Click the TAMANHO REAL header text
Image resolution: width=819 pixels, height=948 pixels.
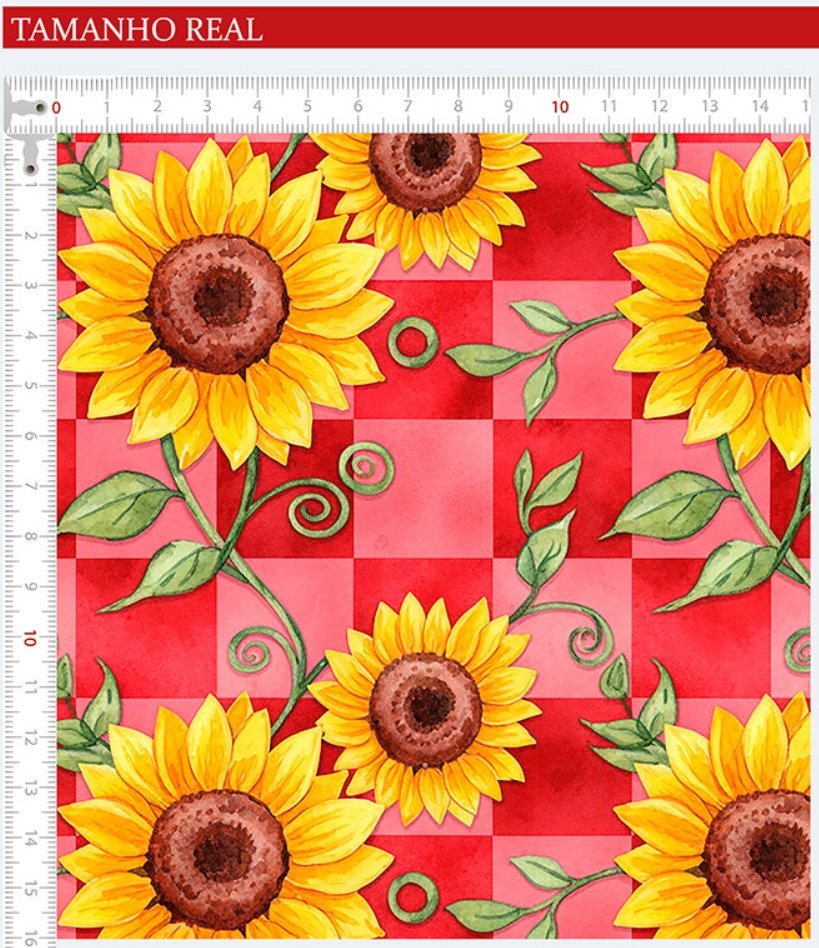pyautogui.click(x=137, y=29)
